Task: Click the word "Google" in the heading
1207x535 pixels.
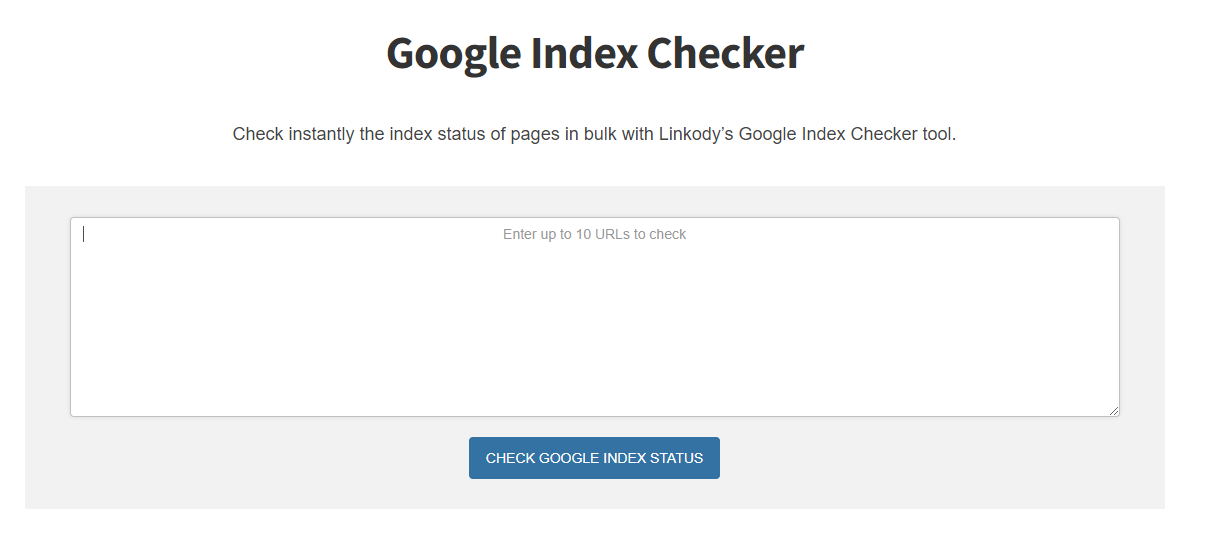Action: coord(453,53)
